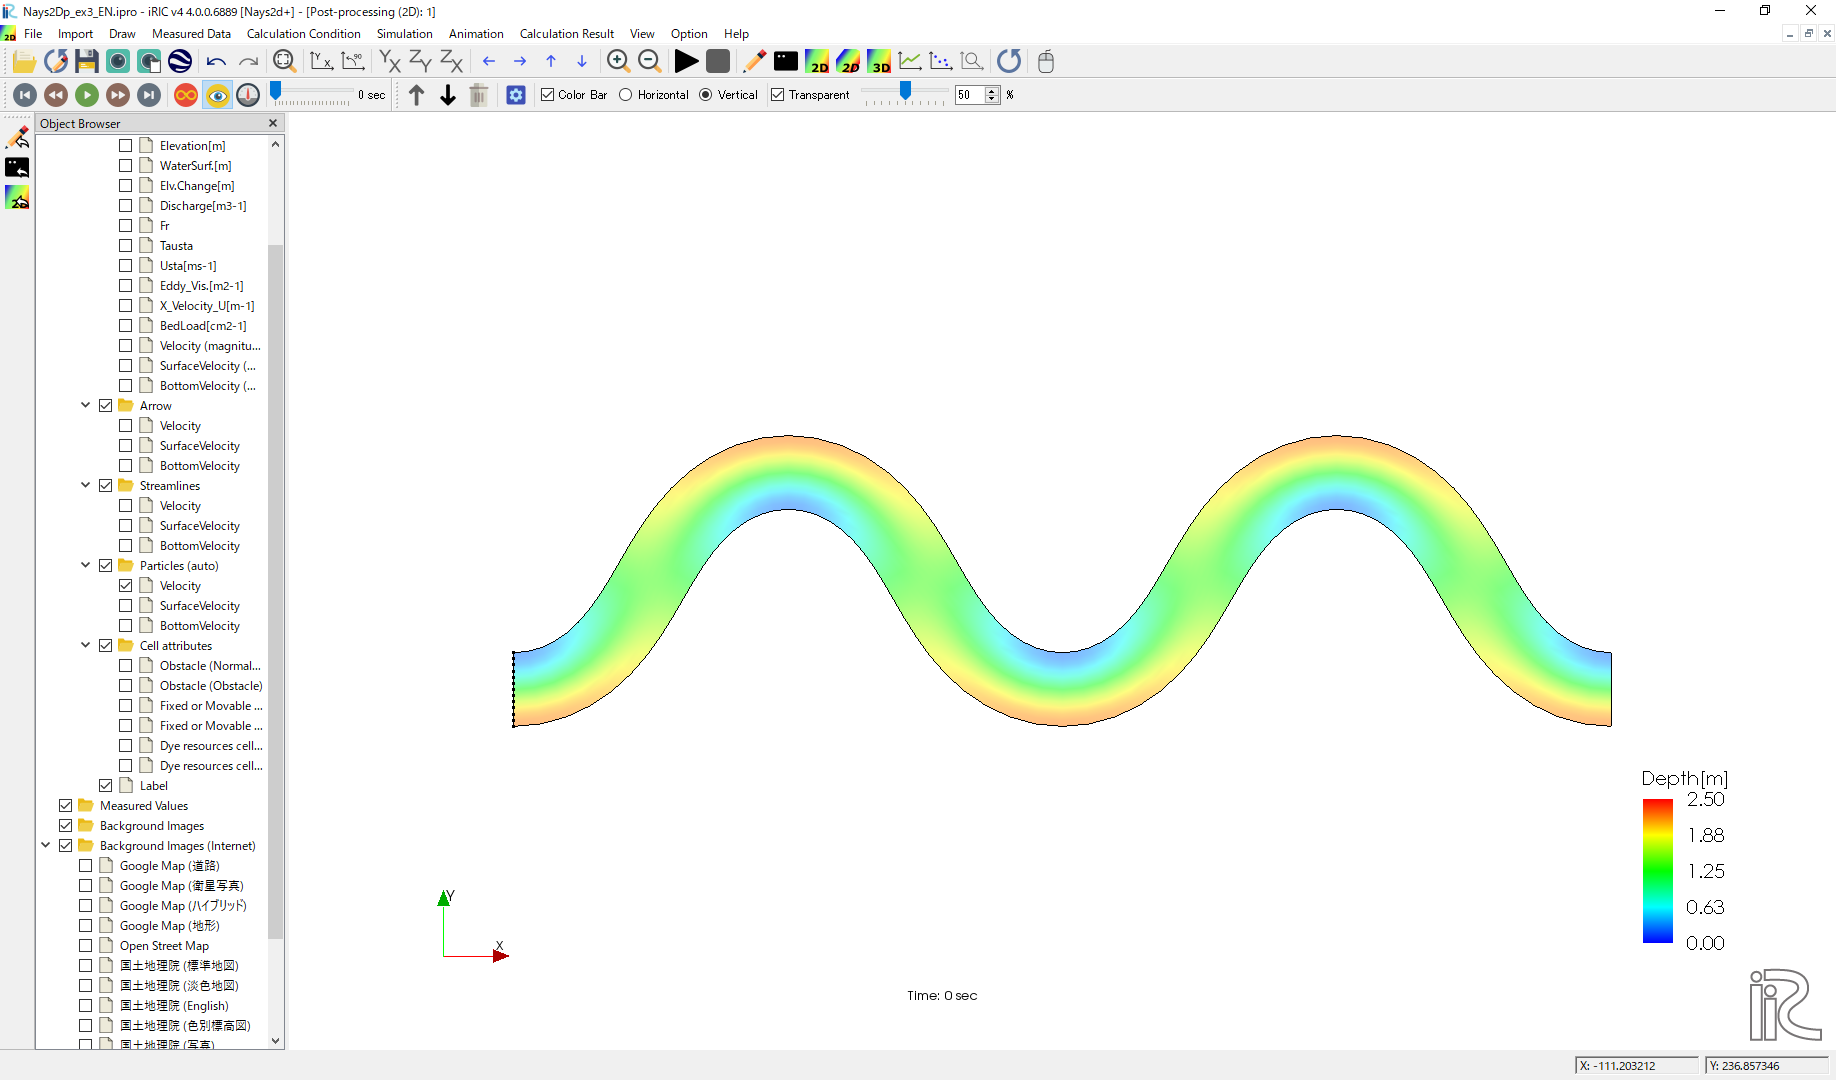
Task: Click the move view up arrow
Action: point(551,62)
